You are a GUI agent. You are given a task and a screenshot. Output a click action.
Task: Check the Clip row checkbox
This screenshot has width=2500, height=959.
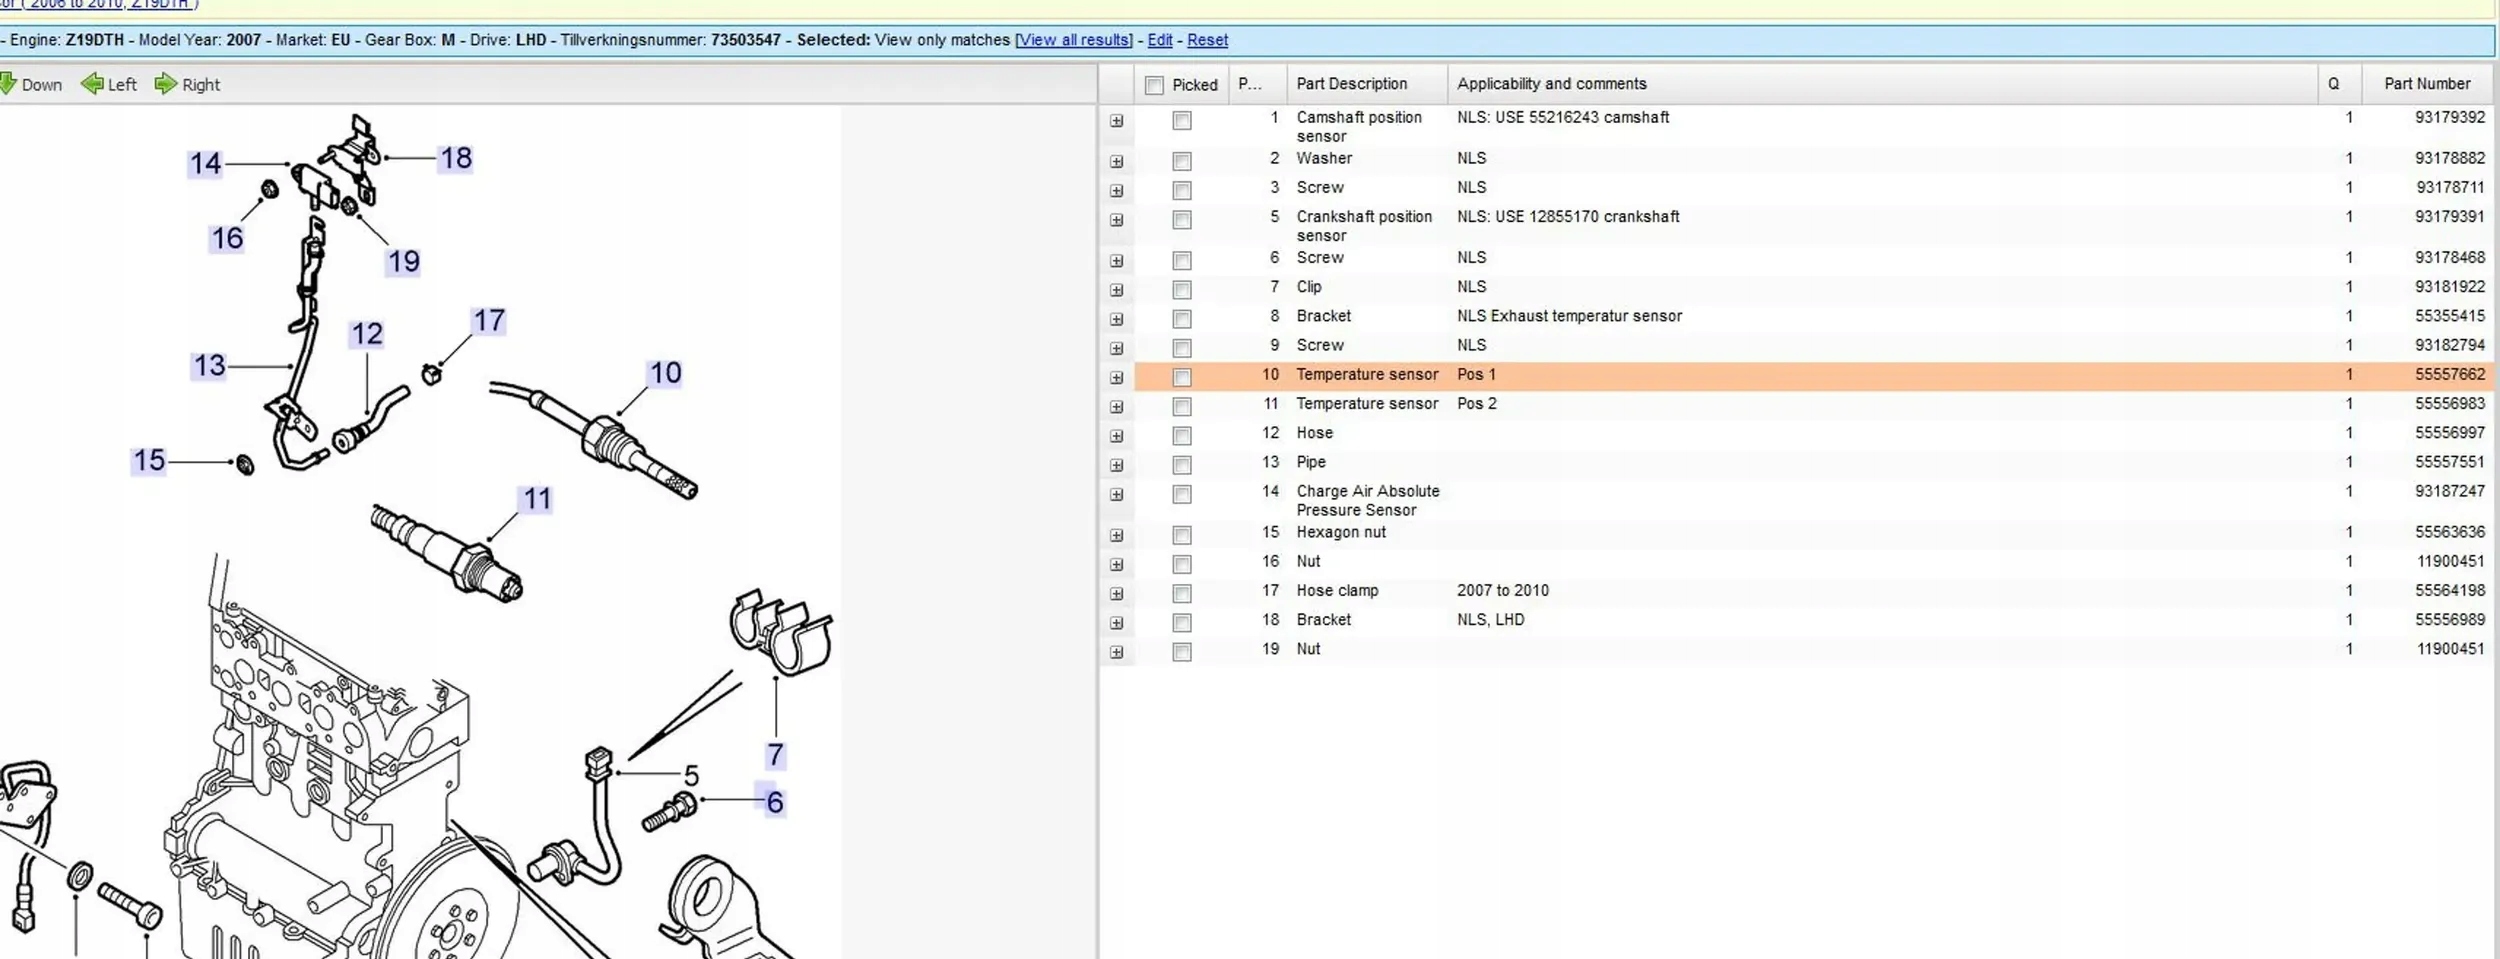click(1182, 290)
